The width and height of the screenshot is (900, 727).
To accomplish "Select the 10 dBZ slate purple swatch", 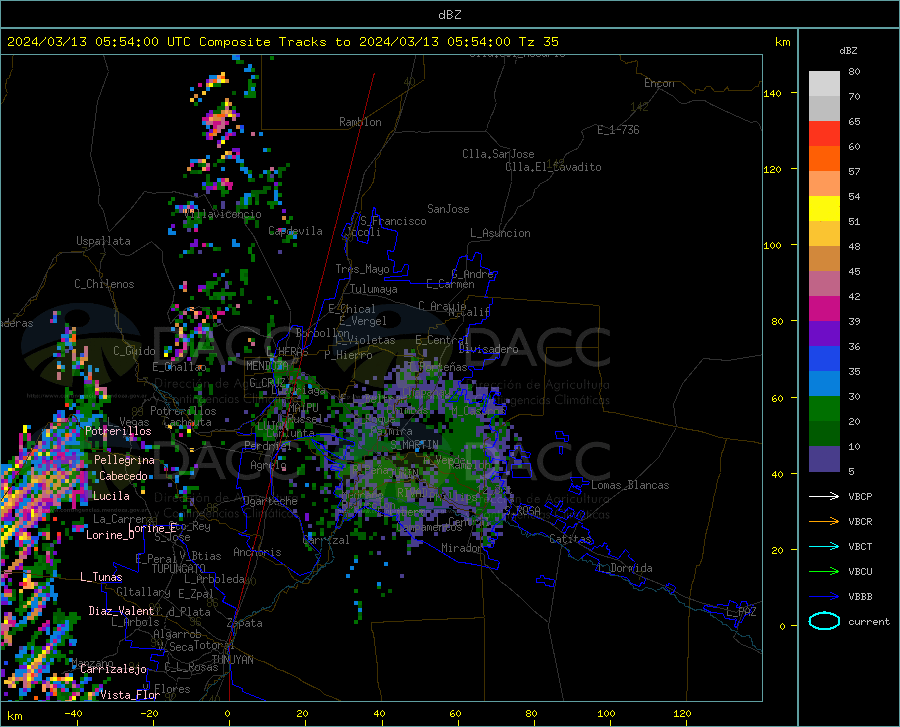I will 824,459.
